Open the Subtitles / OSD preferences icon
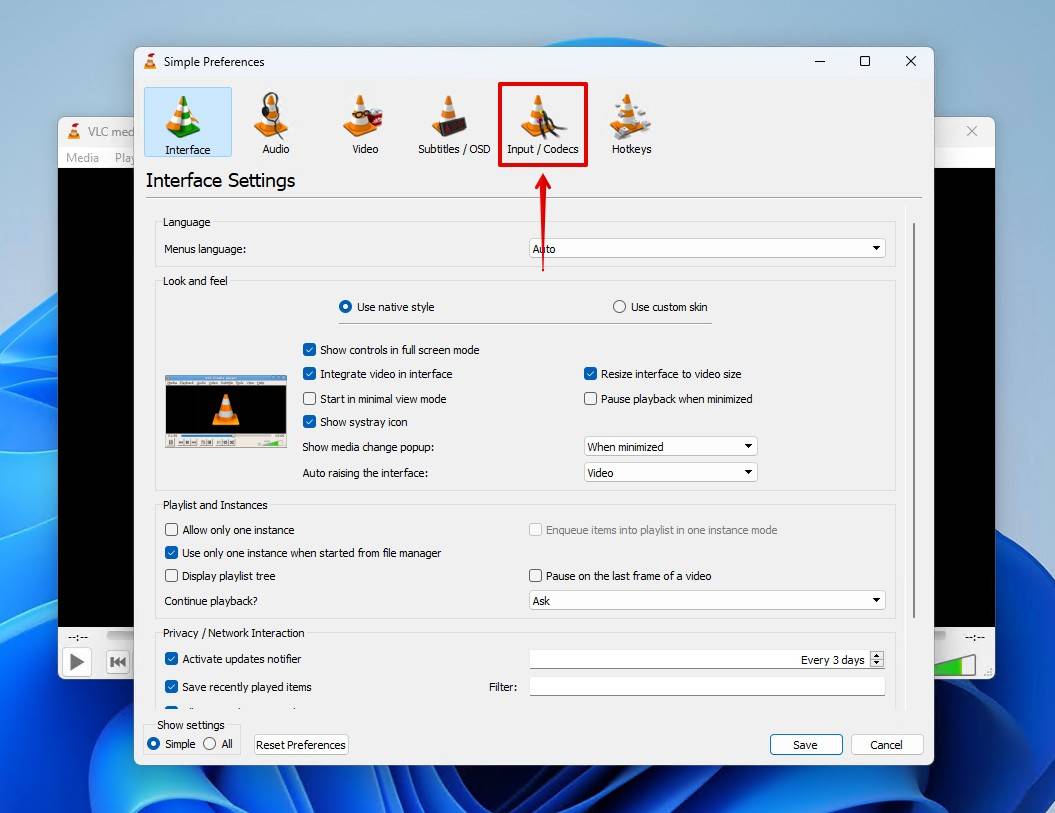 453,123
